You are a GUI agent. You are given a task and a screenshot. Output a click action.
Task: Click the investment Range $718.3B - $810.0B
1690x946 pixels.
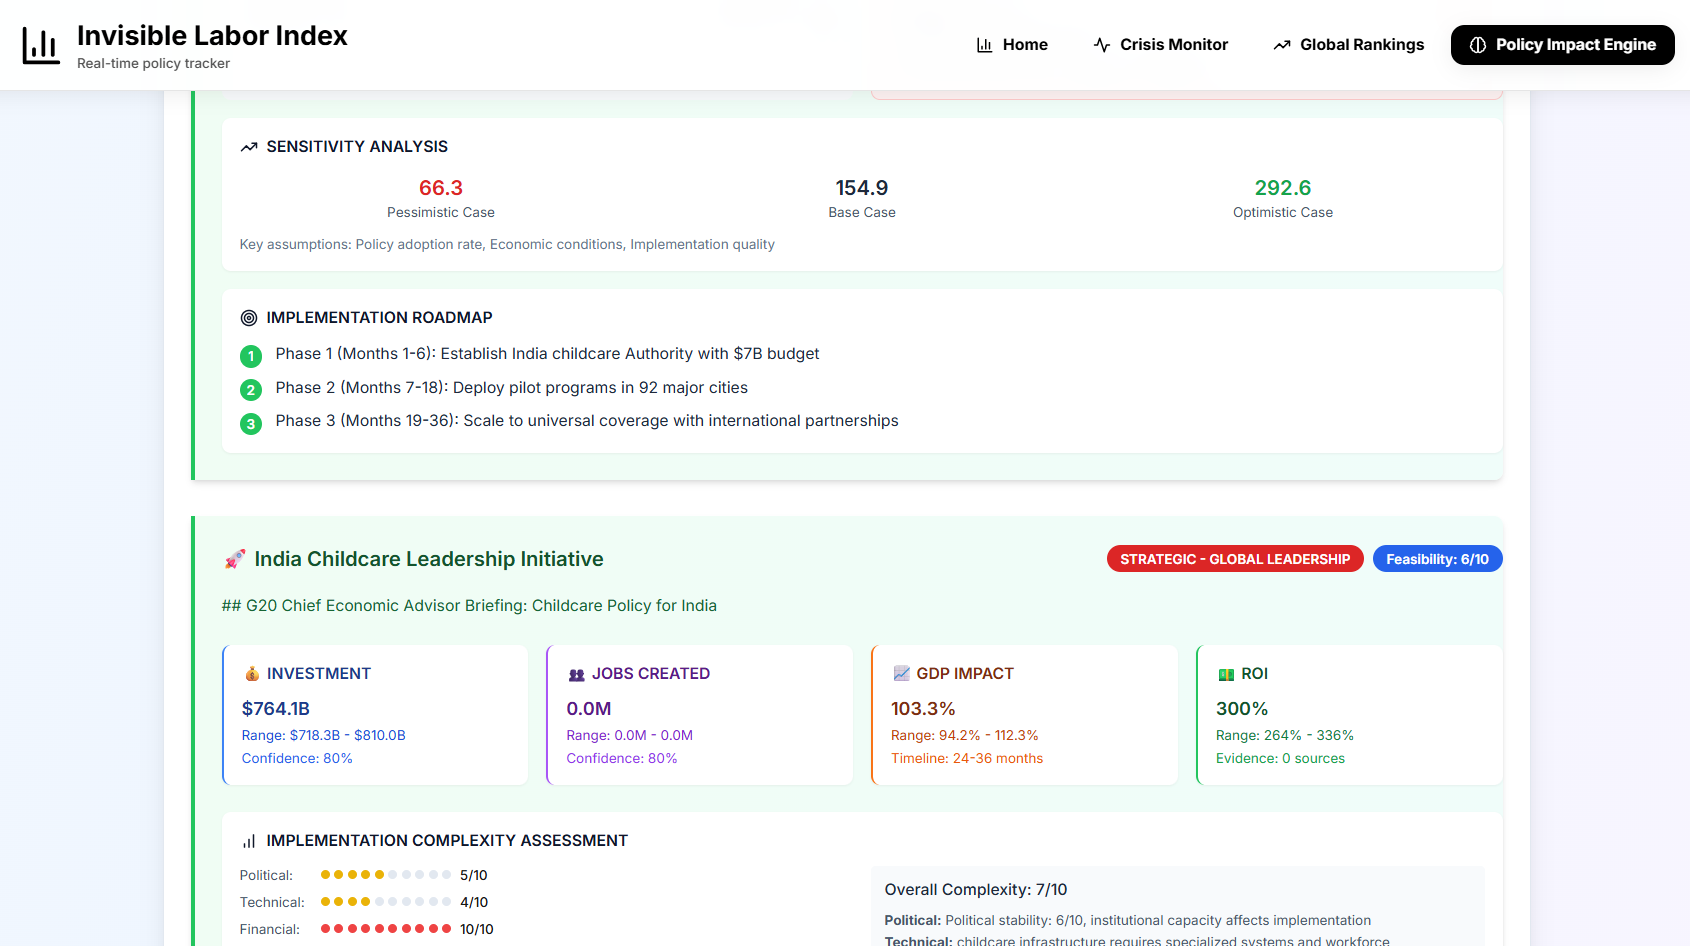[324, 736]
